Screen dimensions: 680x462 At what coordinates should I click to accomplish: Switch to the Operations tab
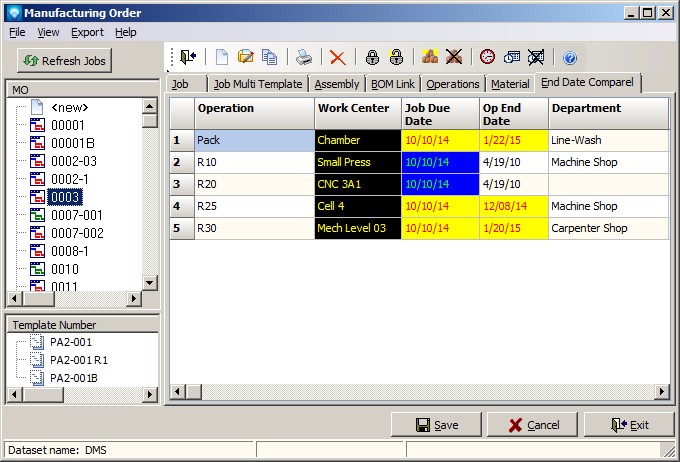[453, 84]
